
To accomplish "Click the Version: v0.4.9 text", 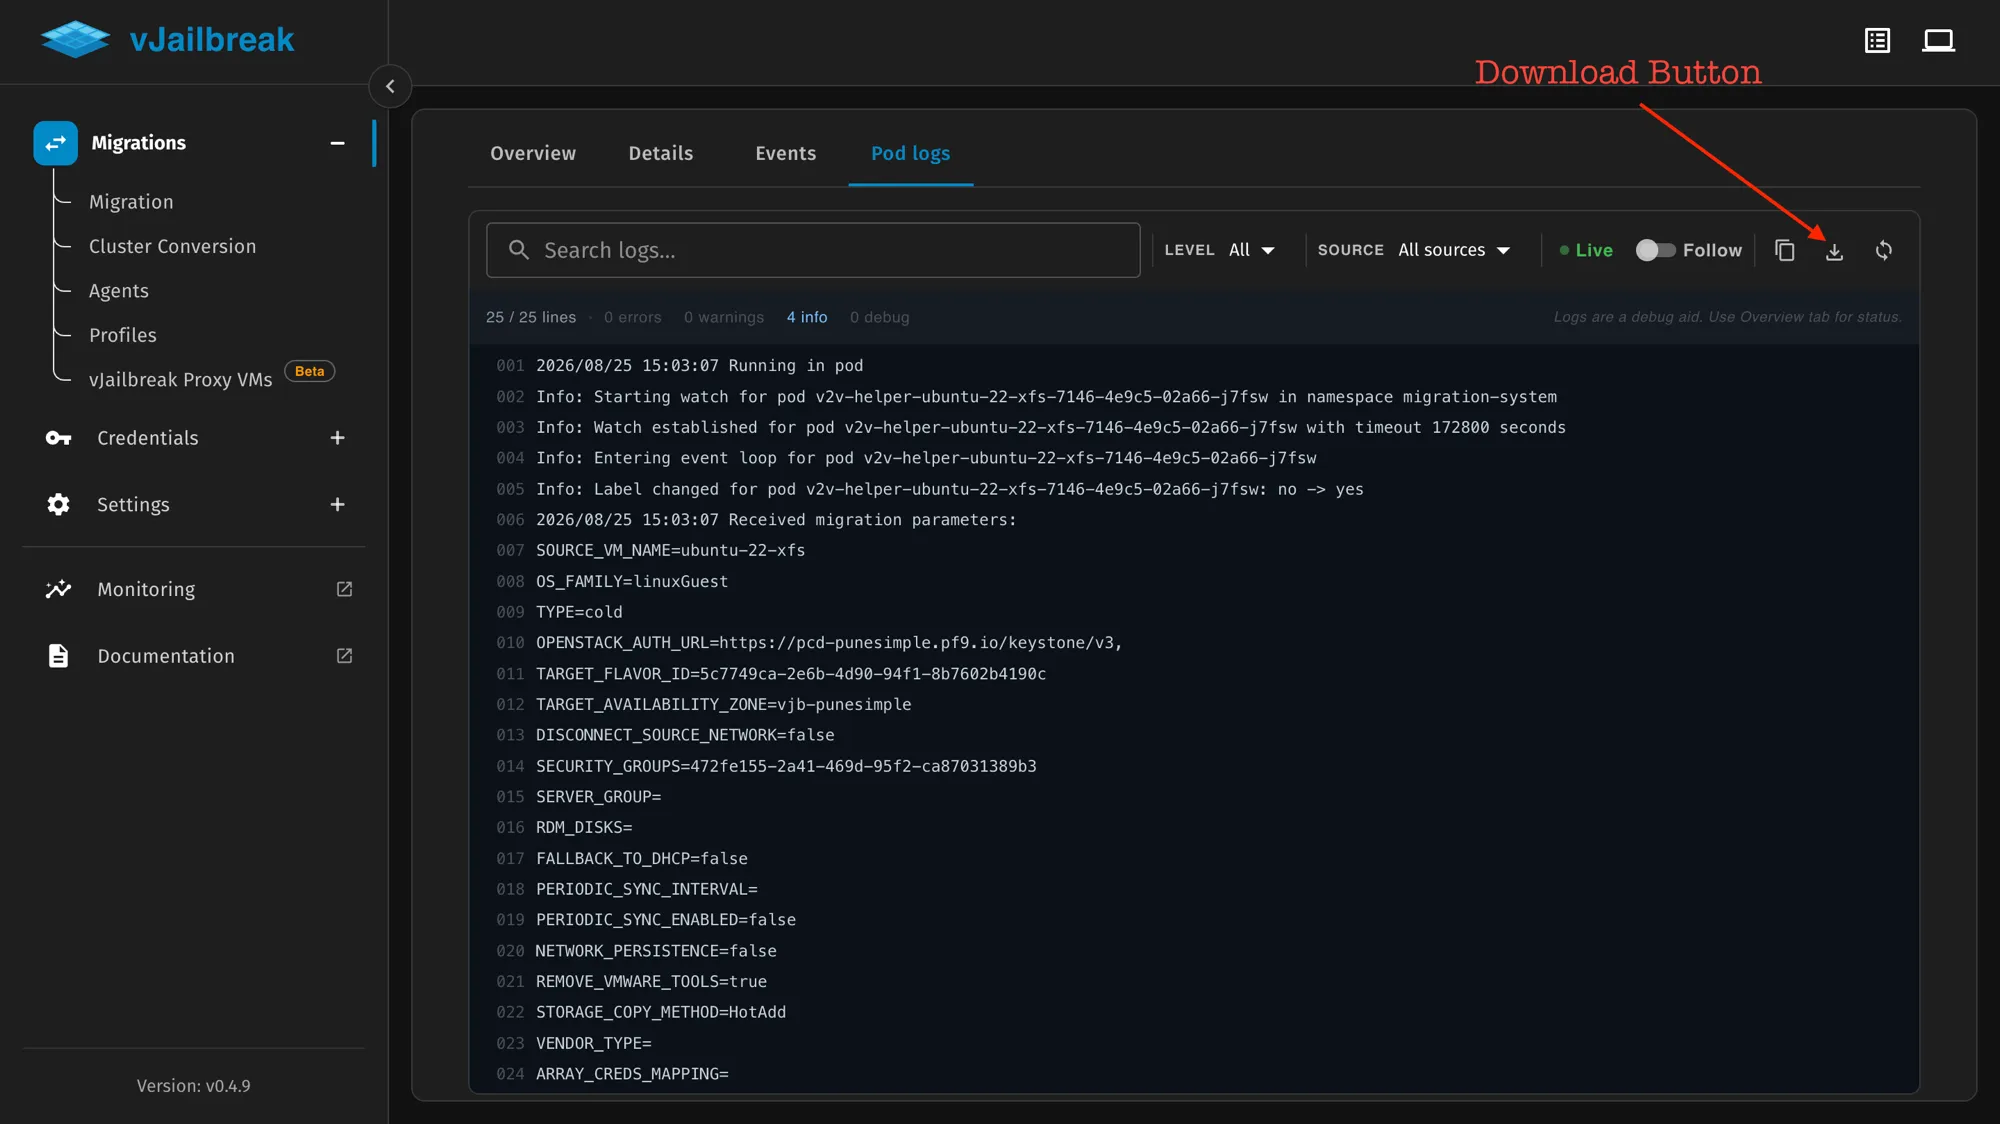I will point(194,1086).
